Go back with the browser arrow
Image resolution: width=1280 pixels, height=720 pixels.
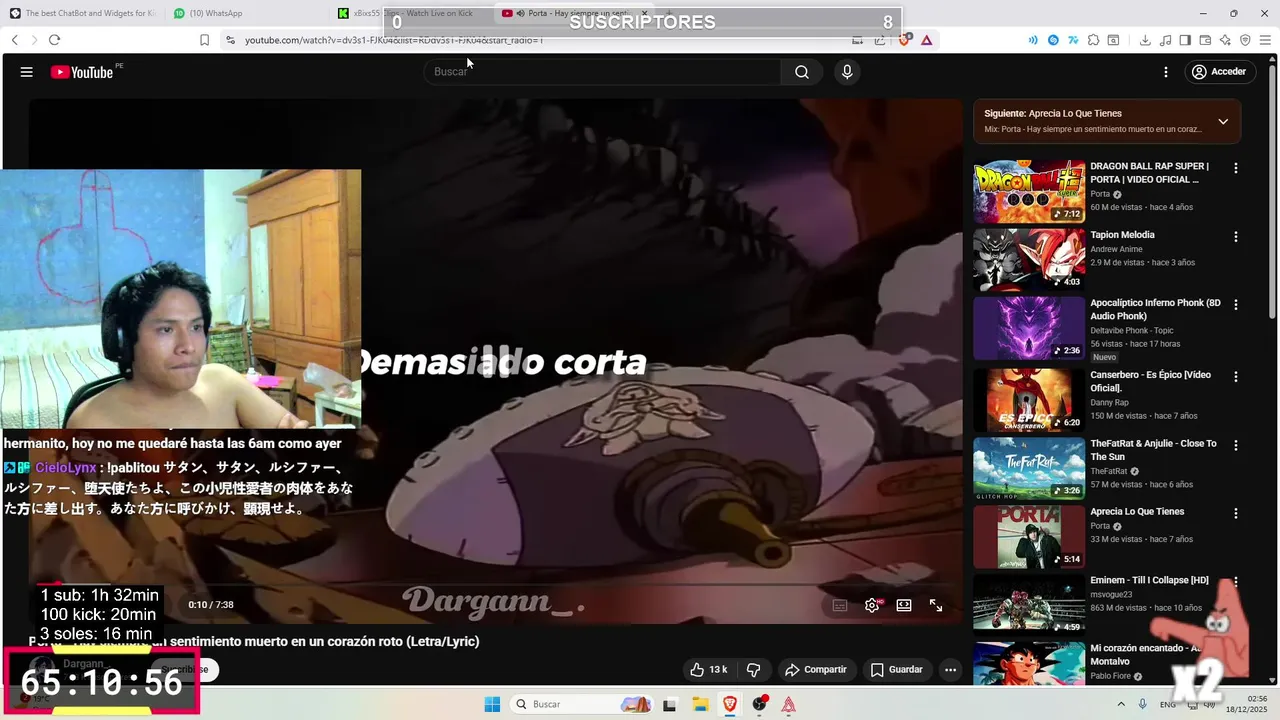pyautogui.click(x=14, y=40)
